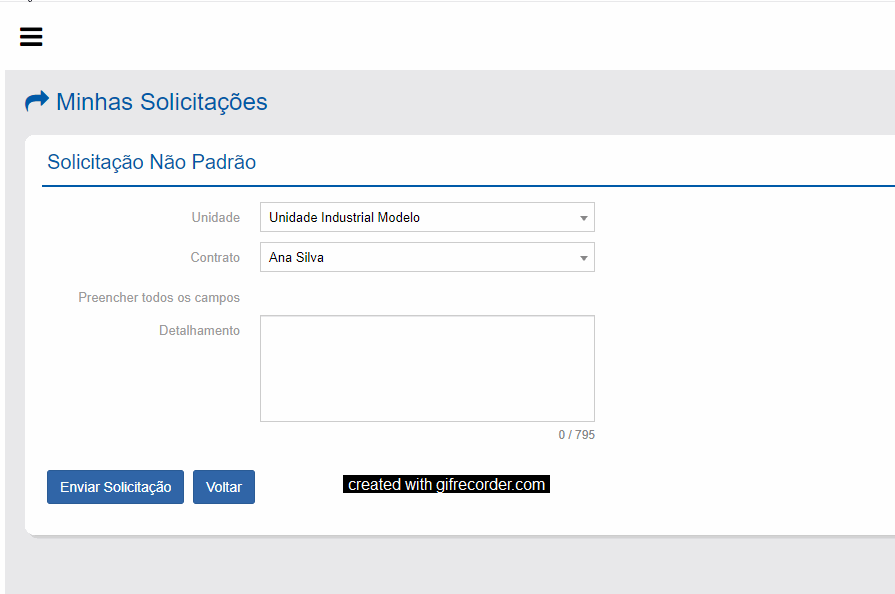The height and width of the screenshot is (594, 895).
Task: Click the Solicitação Não Padrão heading
Action: pyautogui.click(x=152, y=162)
